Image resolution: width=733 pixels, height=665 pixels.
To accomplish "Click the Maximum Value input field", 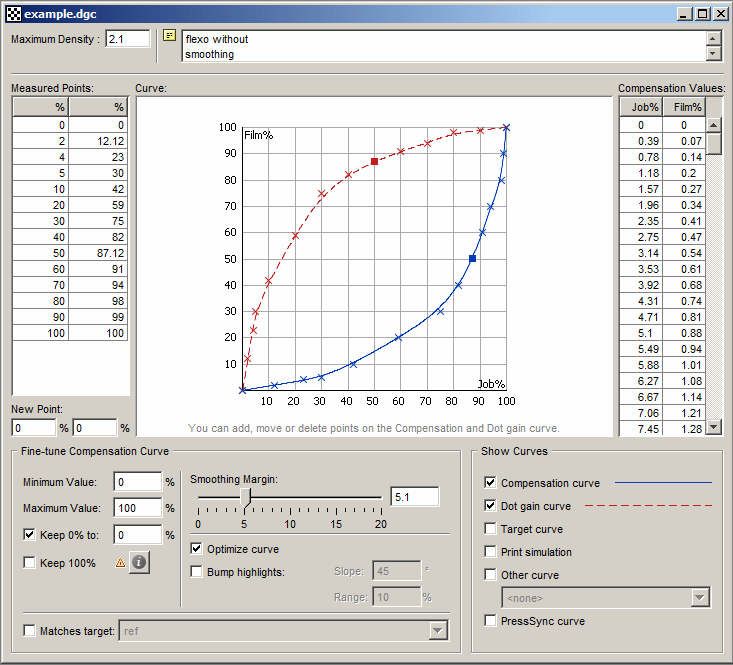I will (x=137, y=508).
